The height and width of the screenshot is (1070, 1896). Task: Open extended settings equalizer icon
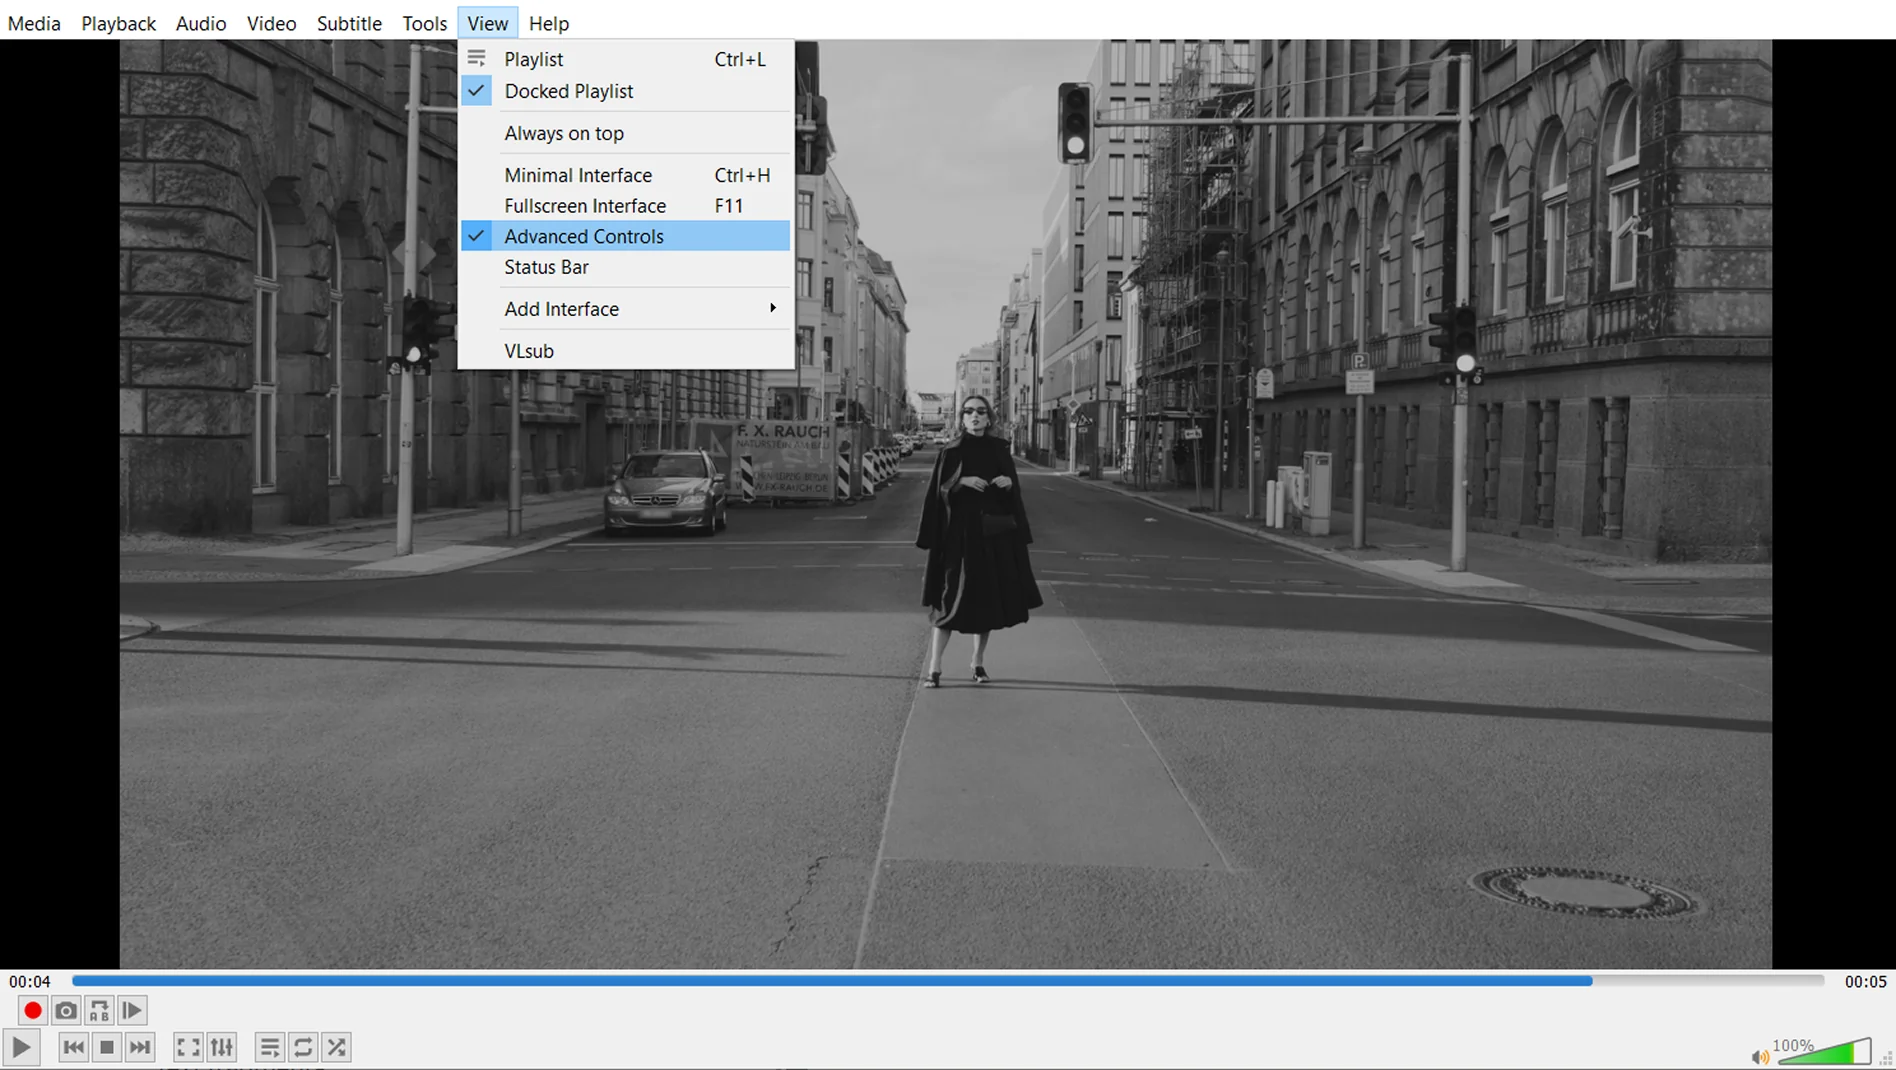tap(222, 1047)
